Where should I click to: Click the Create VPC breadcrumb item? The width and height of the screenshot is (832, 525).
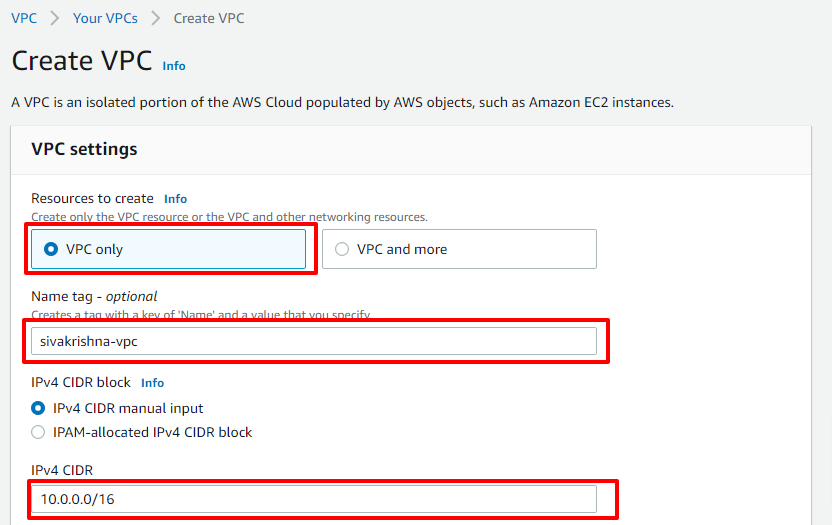point(209,18)
